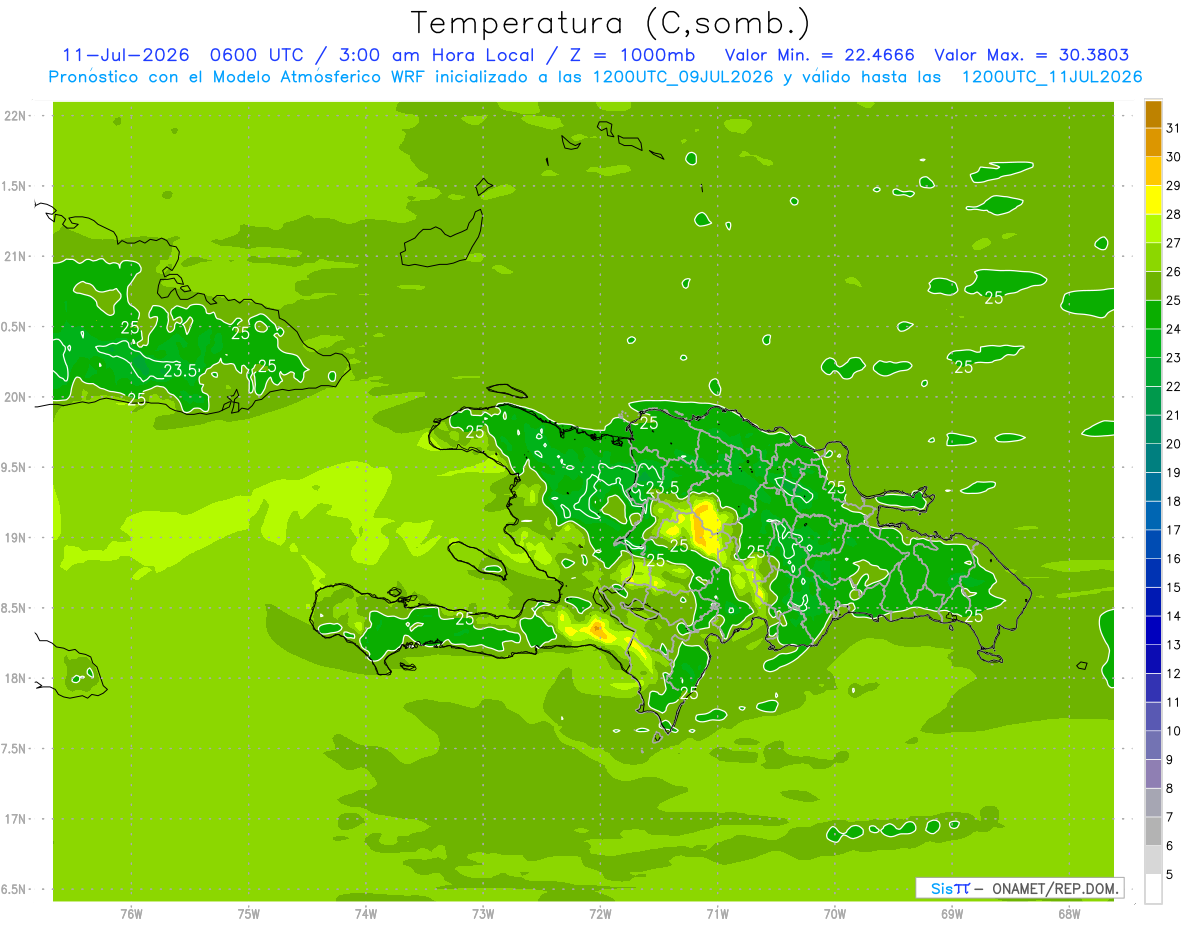Click 'Pronóstico con el Modelo Atmósferico WRF' text
The height and width of the screenshot is (927, 1200).
coord(237,76)
